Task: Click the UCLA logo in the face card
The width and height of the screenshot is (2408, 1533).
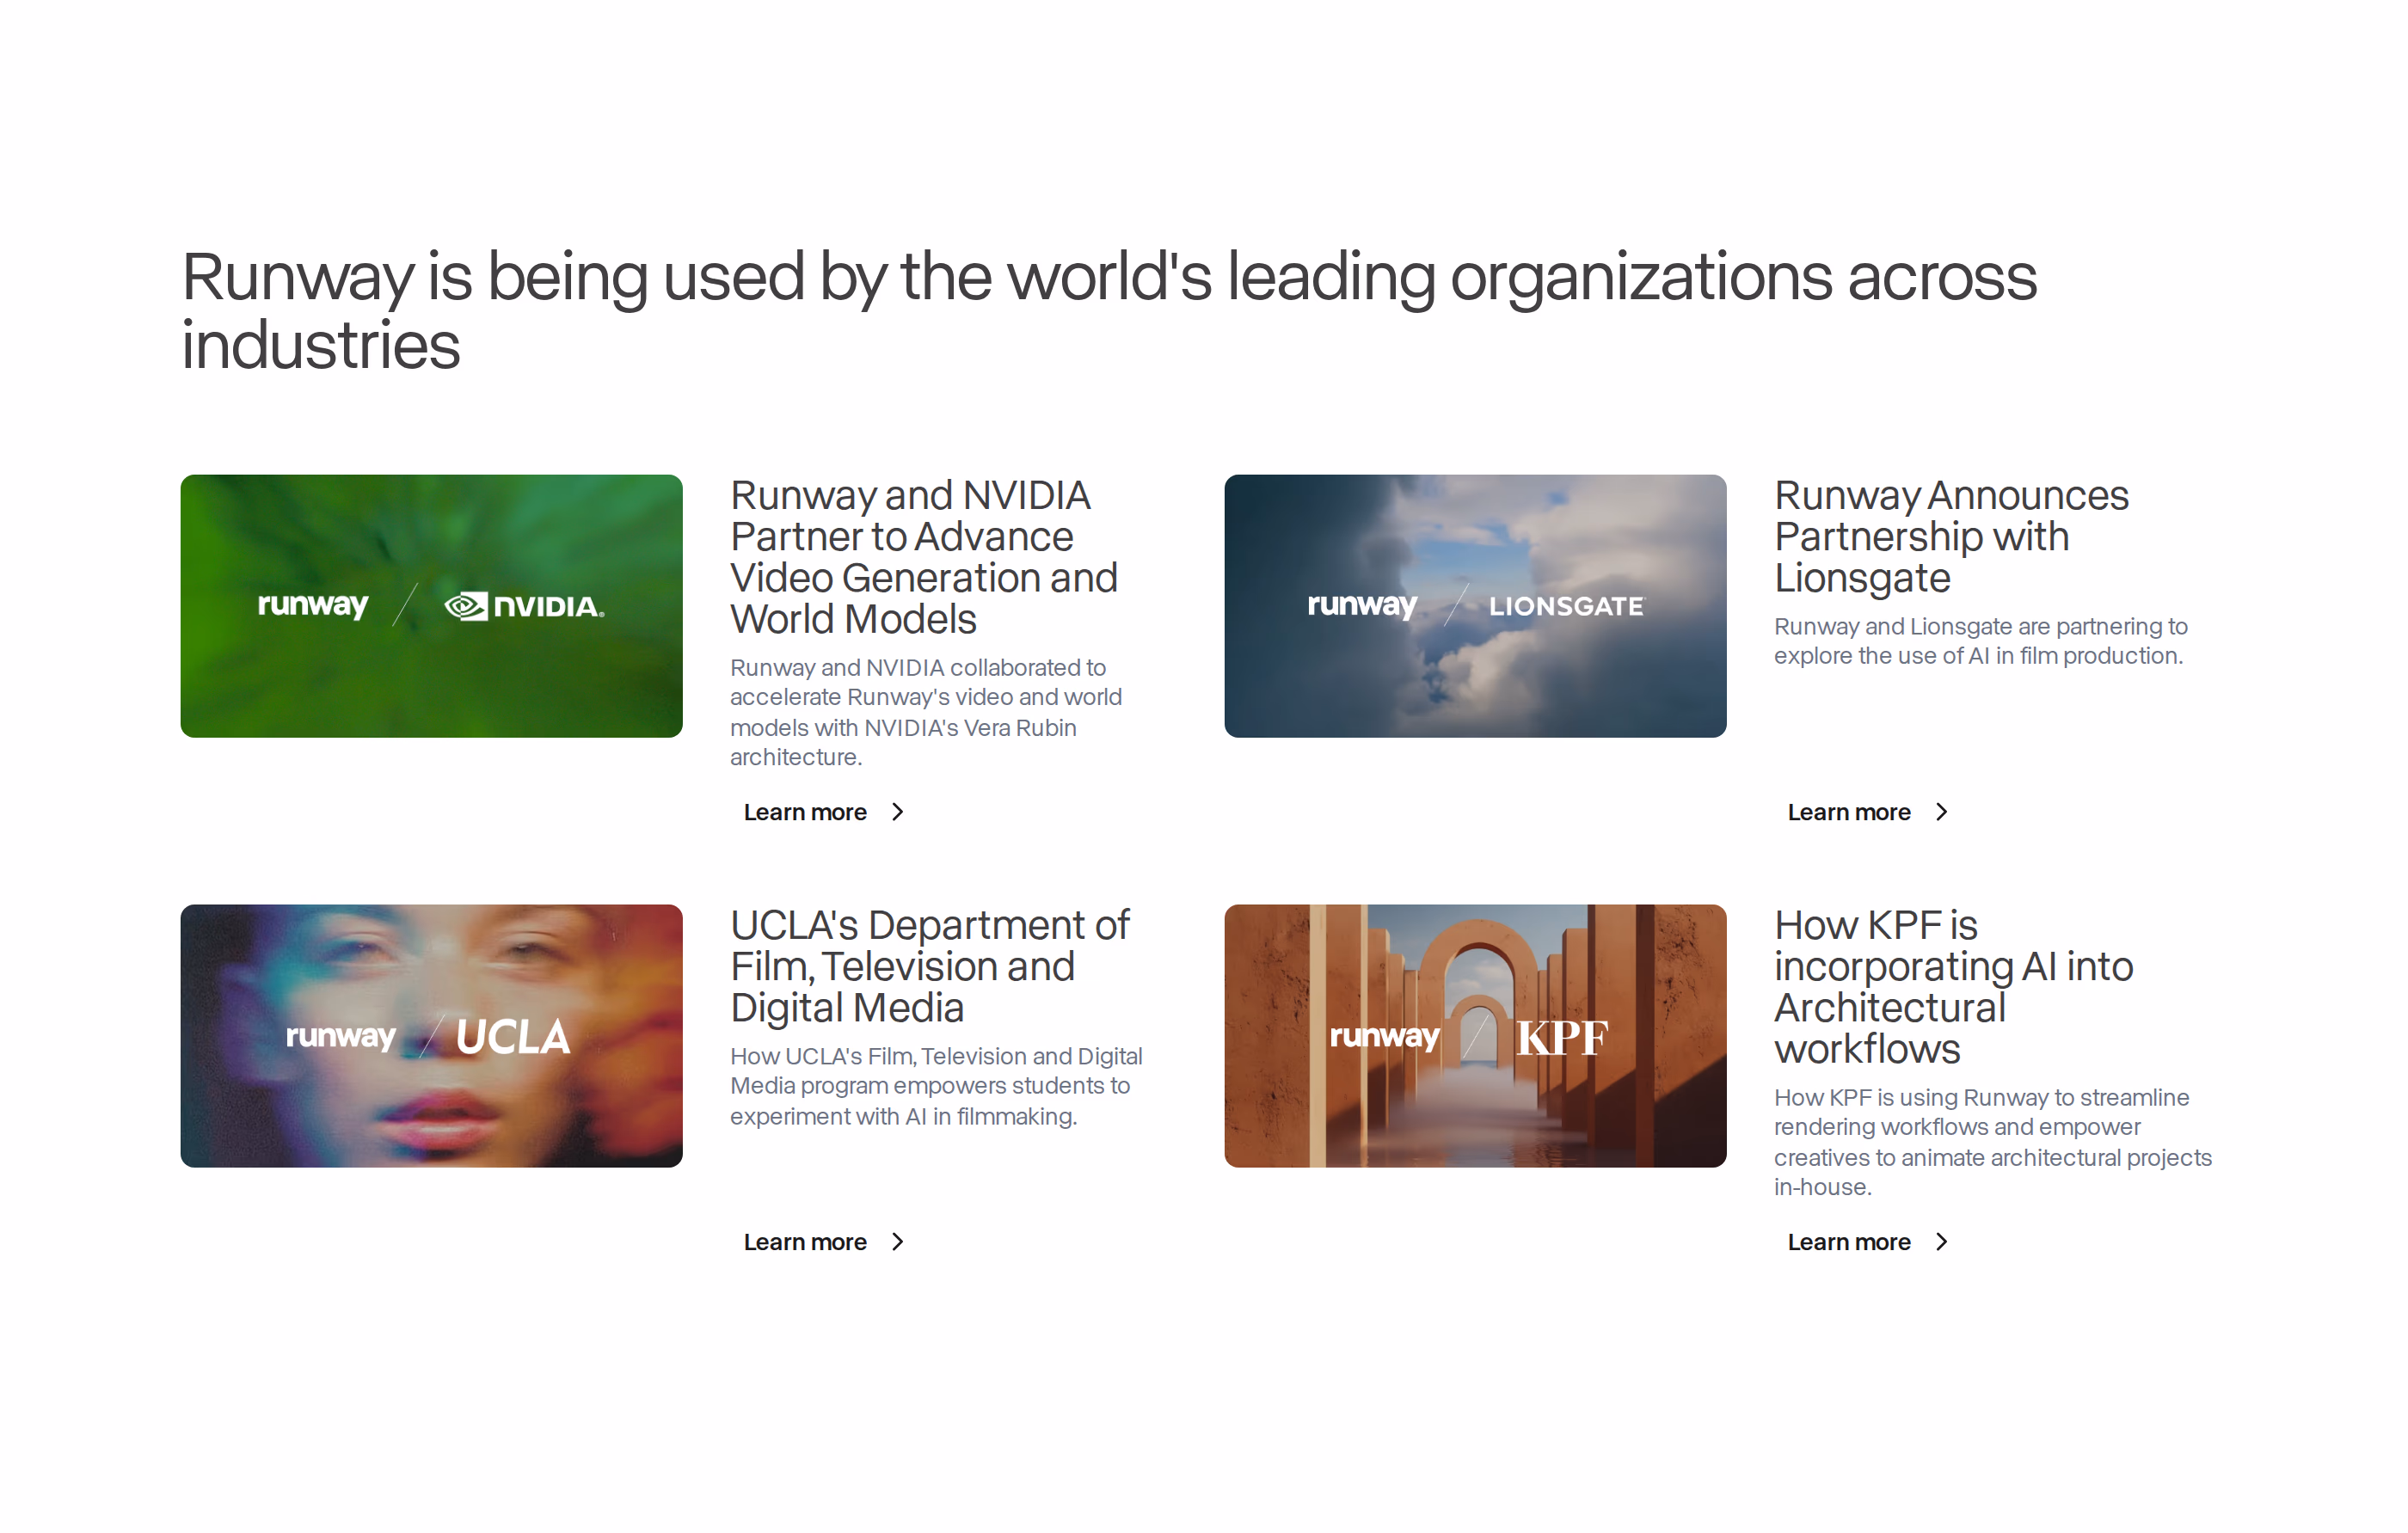Action: point(513,1036)
